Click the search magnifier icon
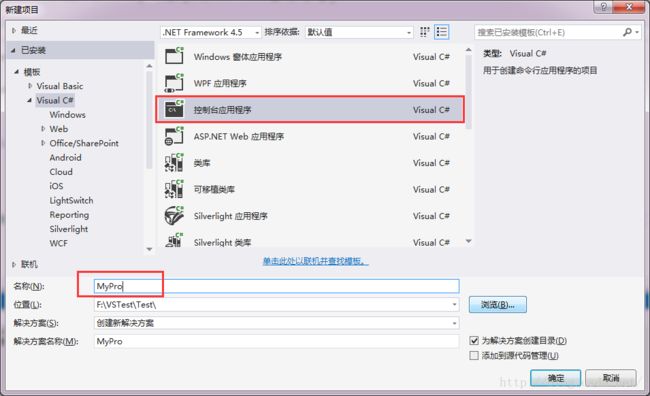 (x=627, y=32)
